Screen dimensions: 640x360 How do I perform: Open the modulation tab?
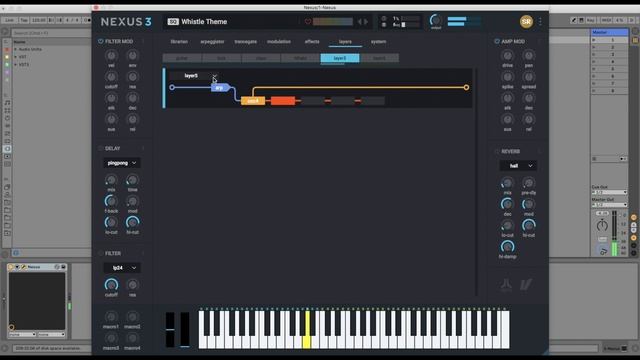point(279,42)
